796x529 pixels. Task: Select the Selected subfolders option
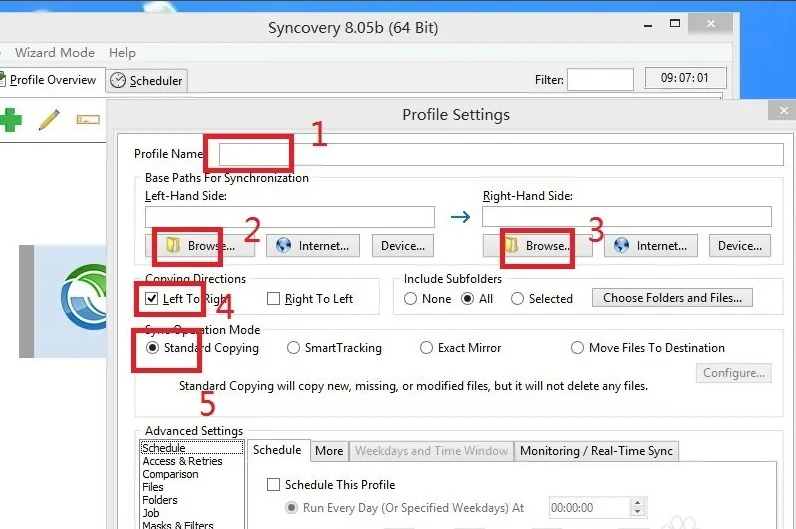[517, 299]
